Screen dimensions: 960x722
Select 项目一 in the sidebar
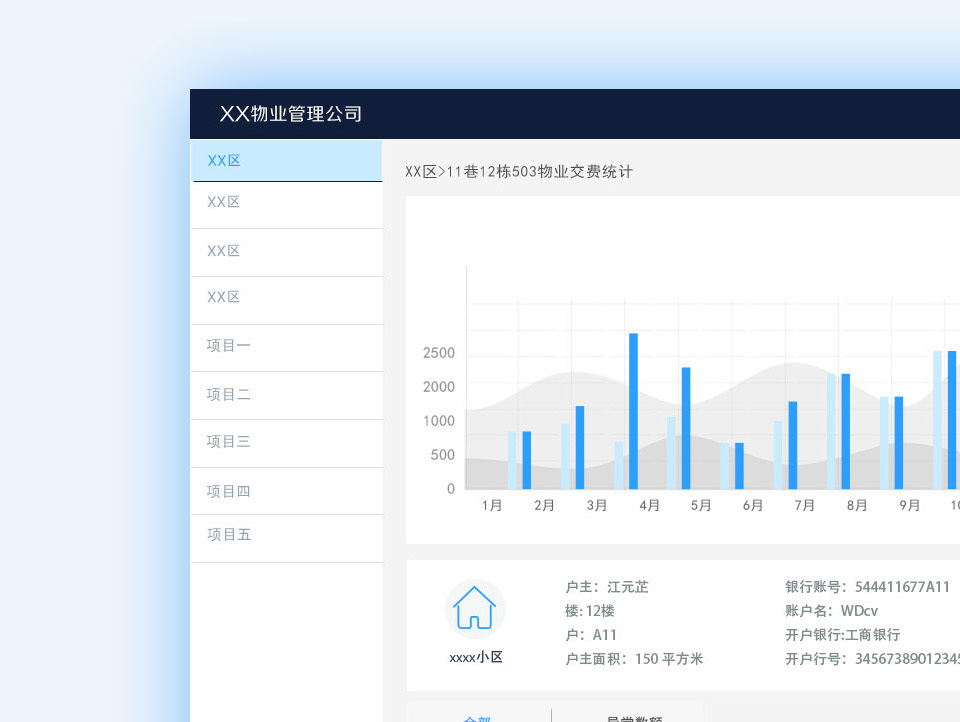(x=228, y=344)
